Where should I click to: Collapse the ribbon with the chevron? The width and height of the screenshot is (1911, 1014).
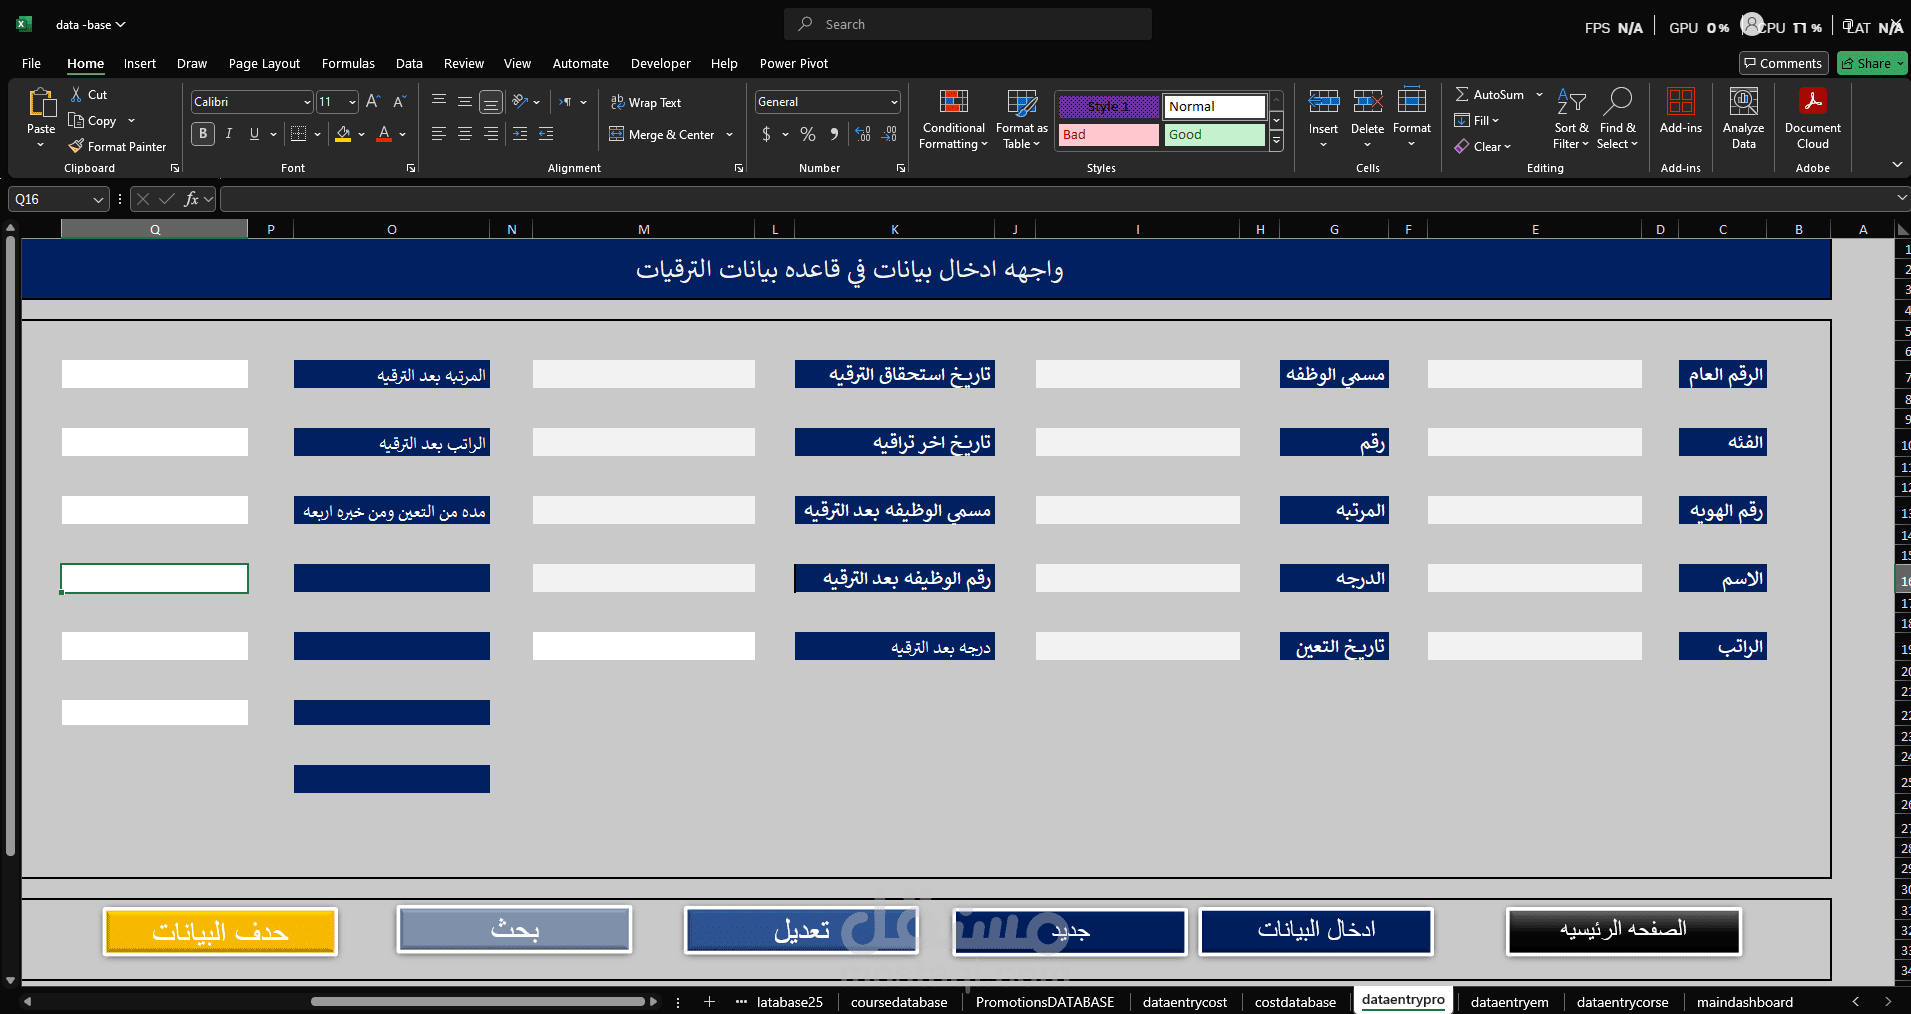(x=1897, y=164)
